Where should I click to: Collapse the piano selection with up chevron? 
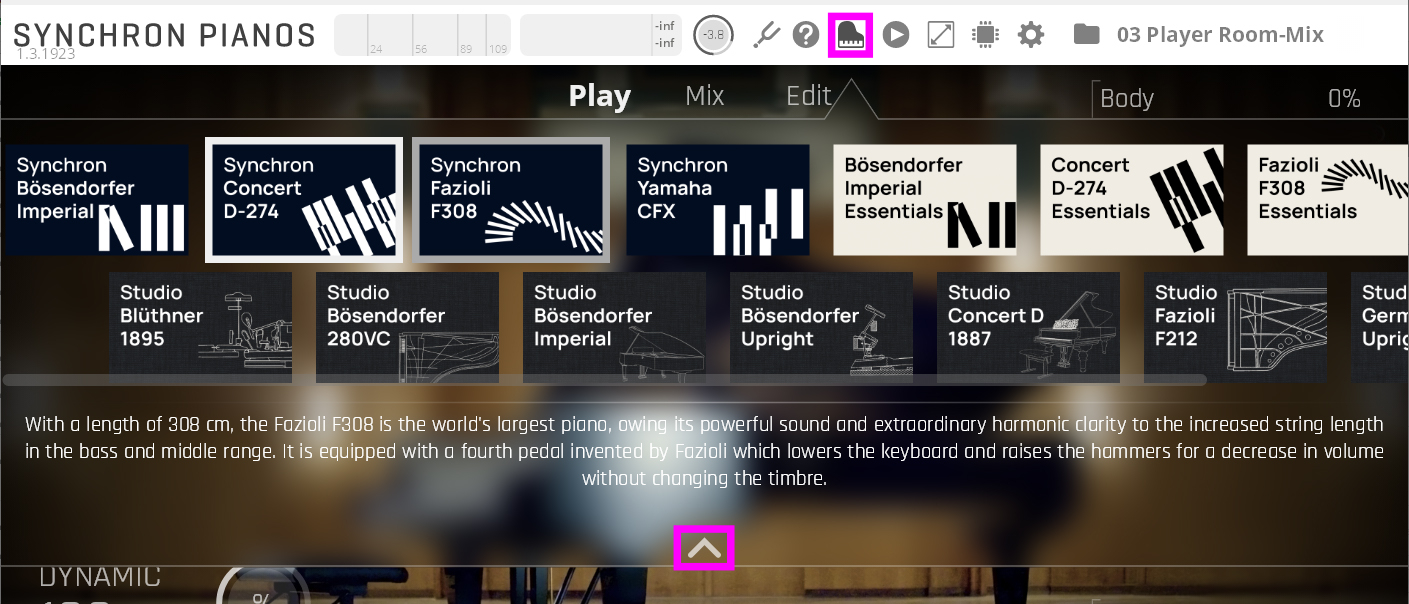coord(705,548)
